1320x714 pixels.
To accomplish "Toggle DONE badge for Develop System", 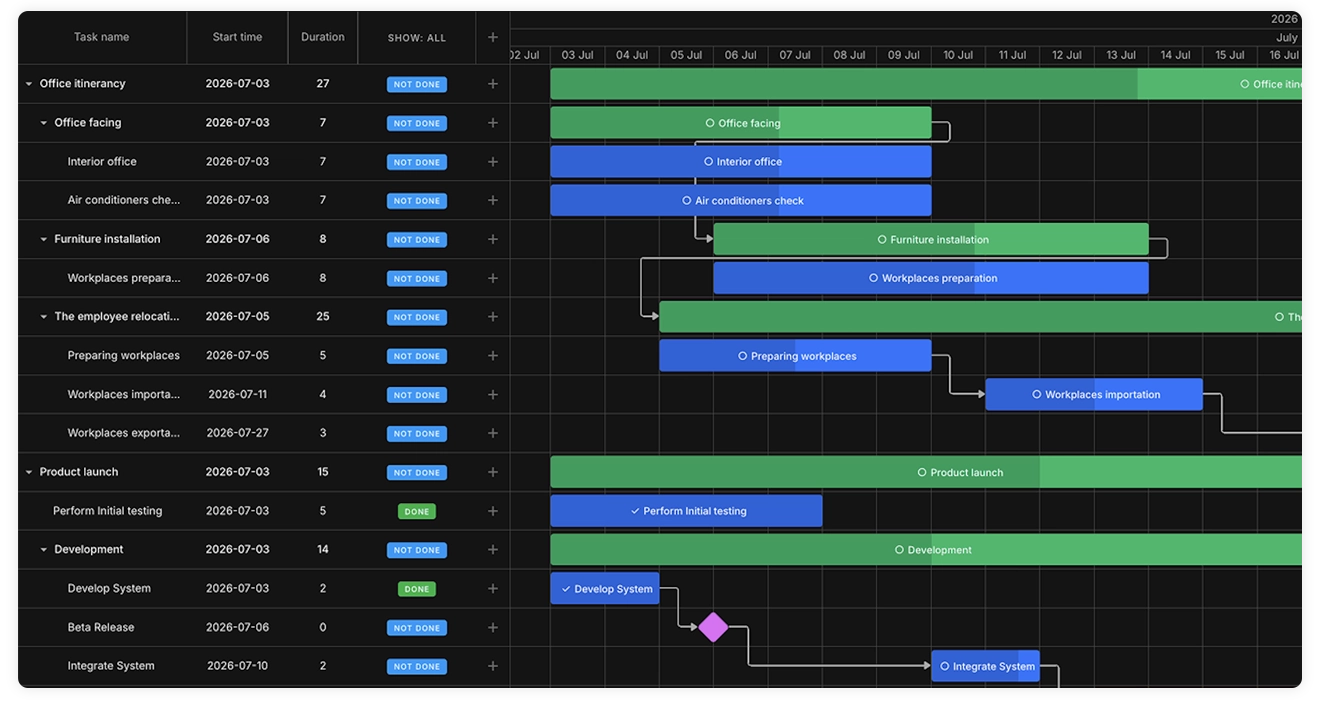I will tap(417, 589).
